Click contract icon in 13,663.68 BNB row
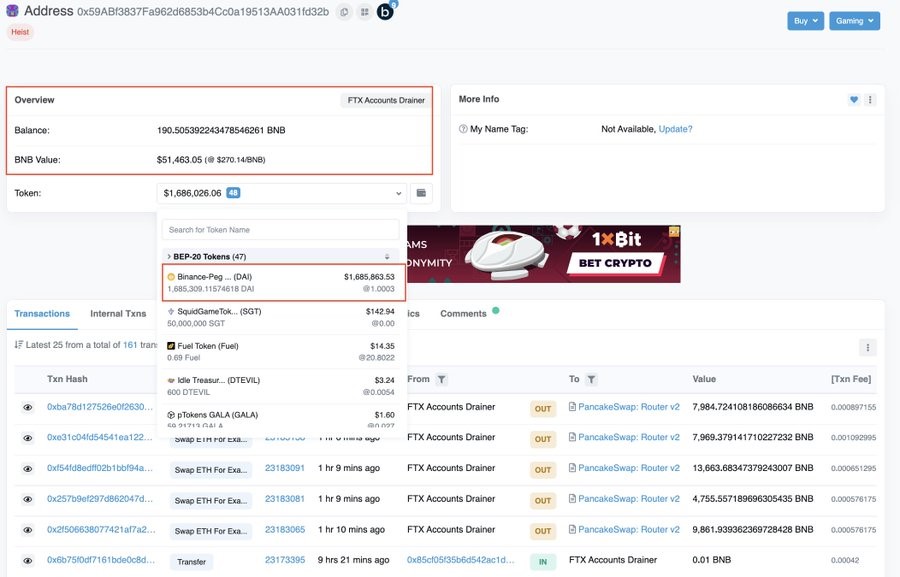 click(572, 468)
